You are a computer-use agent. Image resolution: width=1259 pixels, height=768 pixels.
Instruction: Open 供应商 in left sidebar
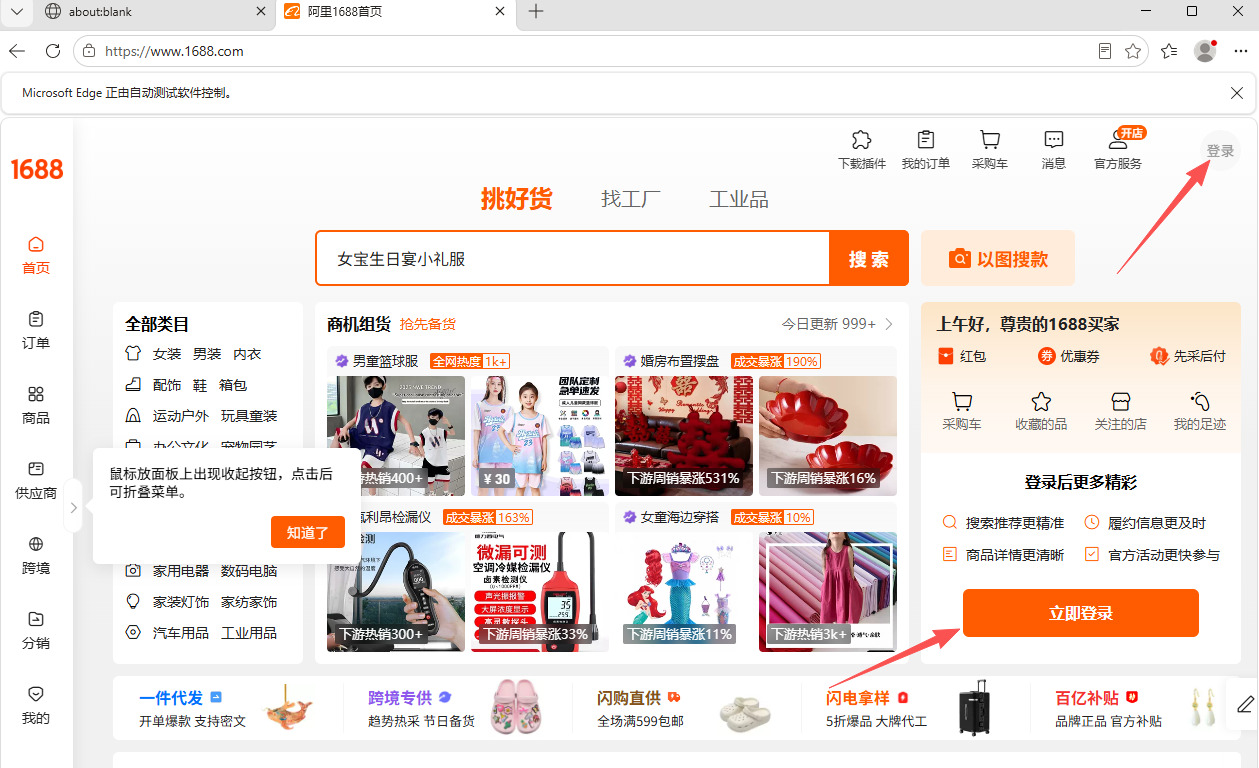[x=36, y=481]
